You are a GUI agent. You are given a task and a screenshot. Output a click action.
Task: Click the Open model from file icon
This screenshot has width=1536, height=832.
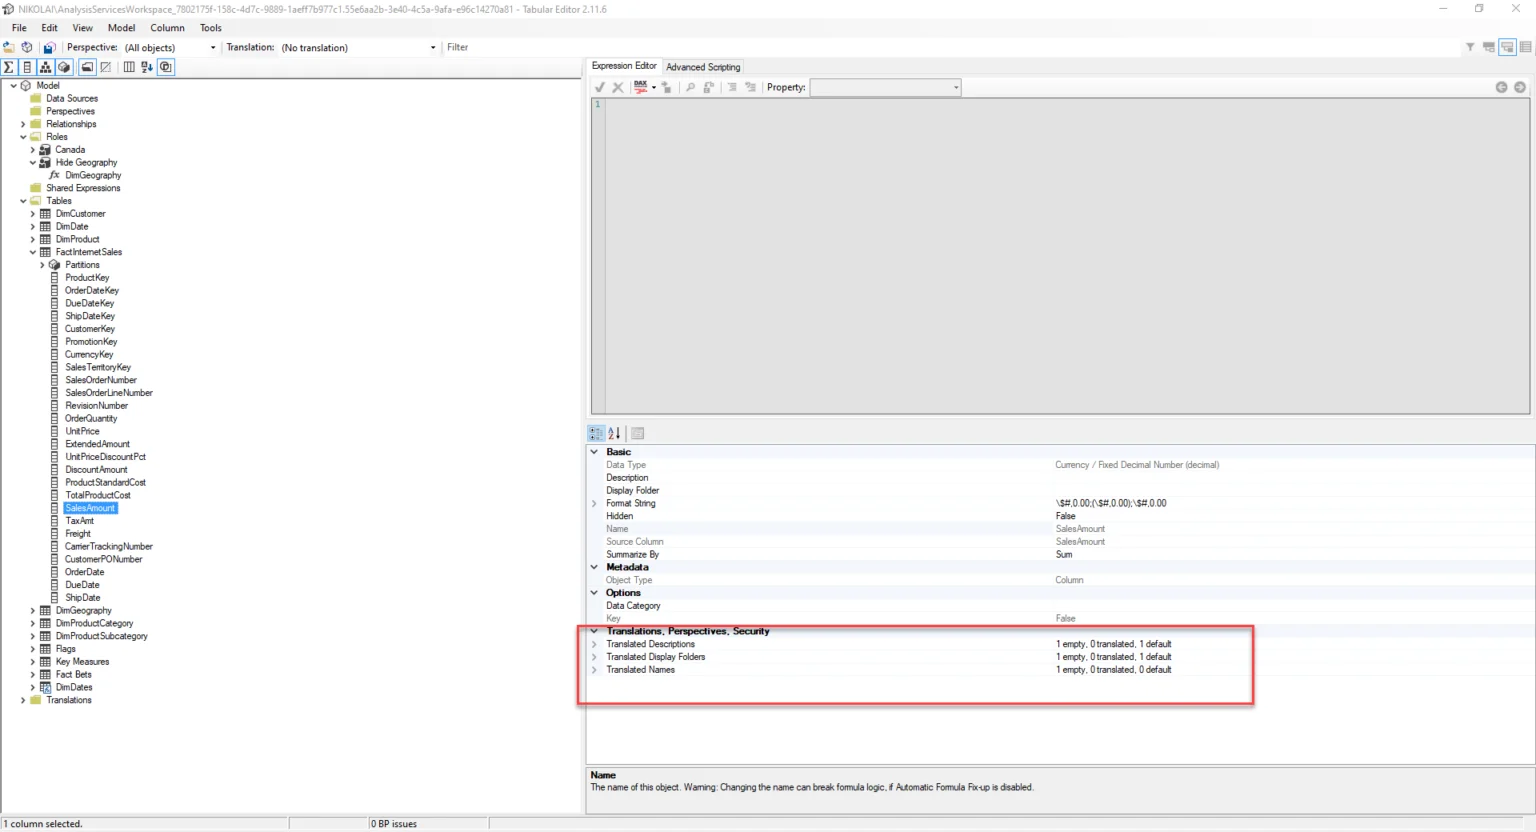point(9,47)
